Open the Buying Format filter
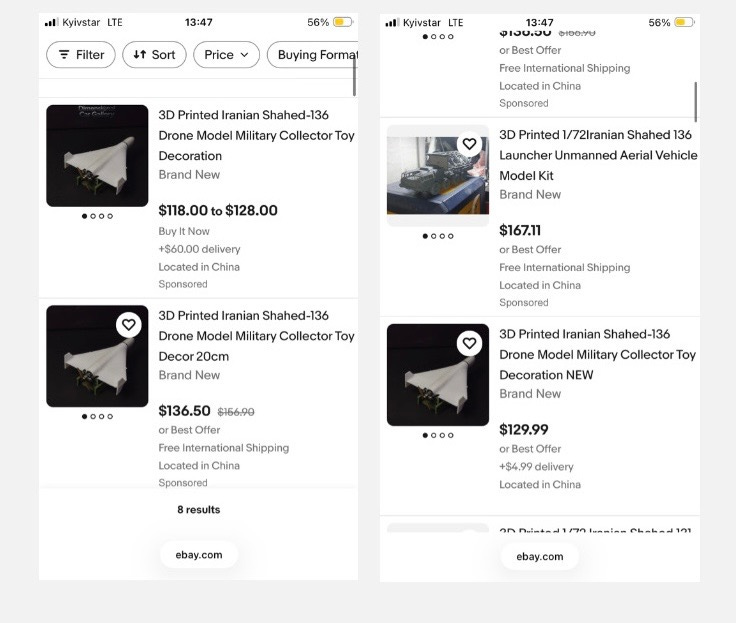The width and height of the screenshot is (736, 623). (313, 55)
